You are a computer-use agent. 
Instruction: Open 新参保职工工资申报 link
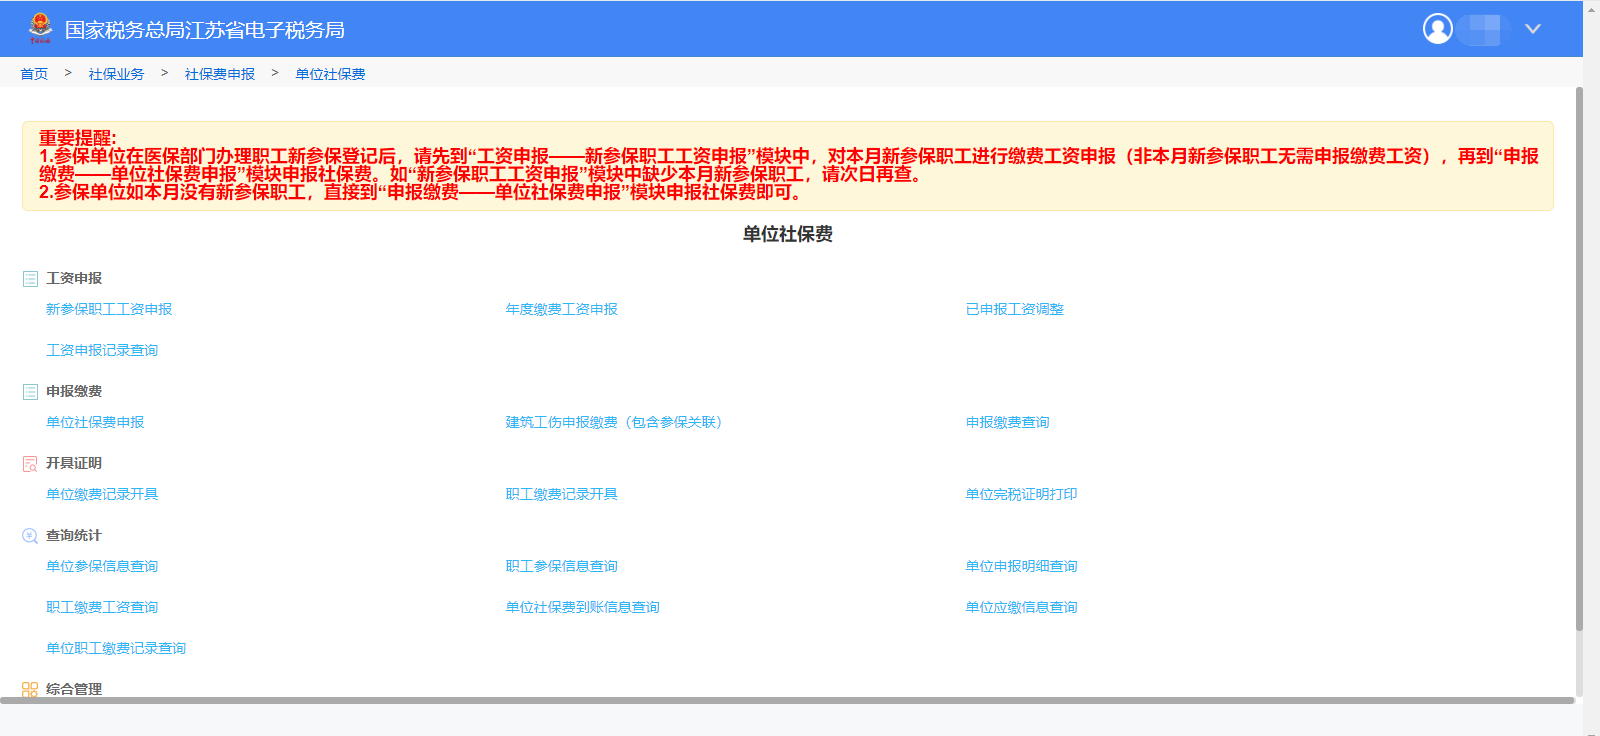point(109,310)
